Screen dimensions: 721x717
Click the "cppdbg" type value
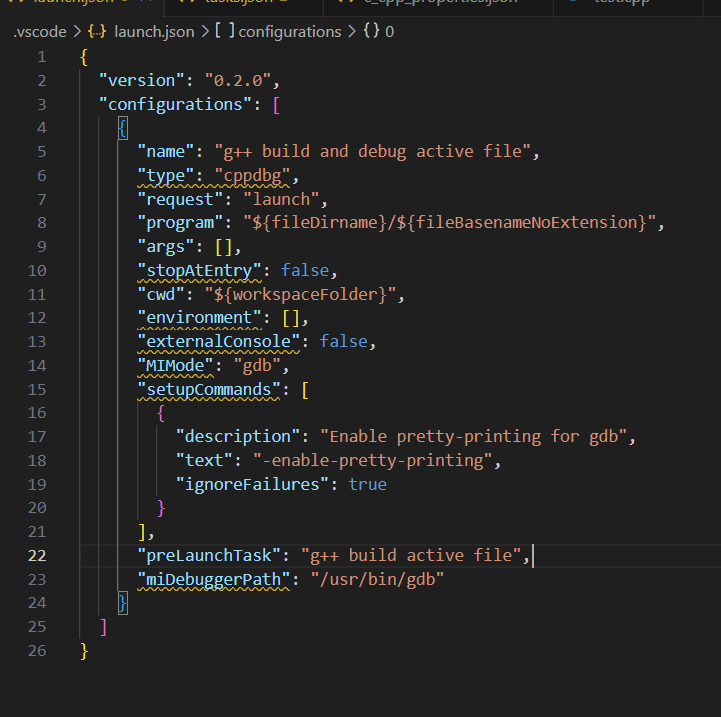pyautogui.click(x=251, y=175)
